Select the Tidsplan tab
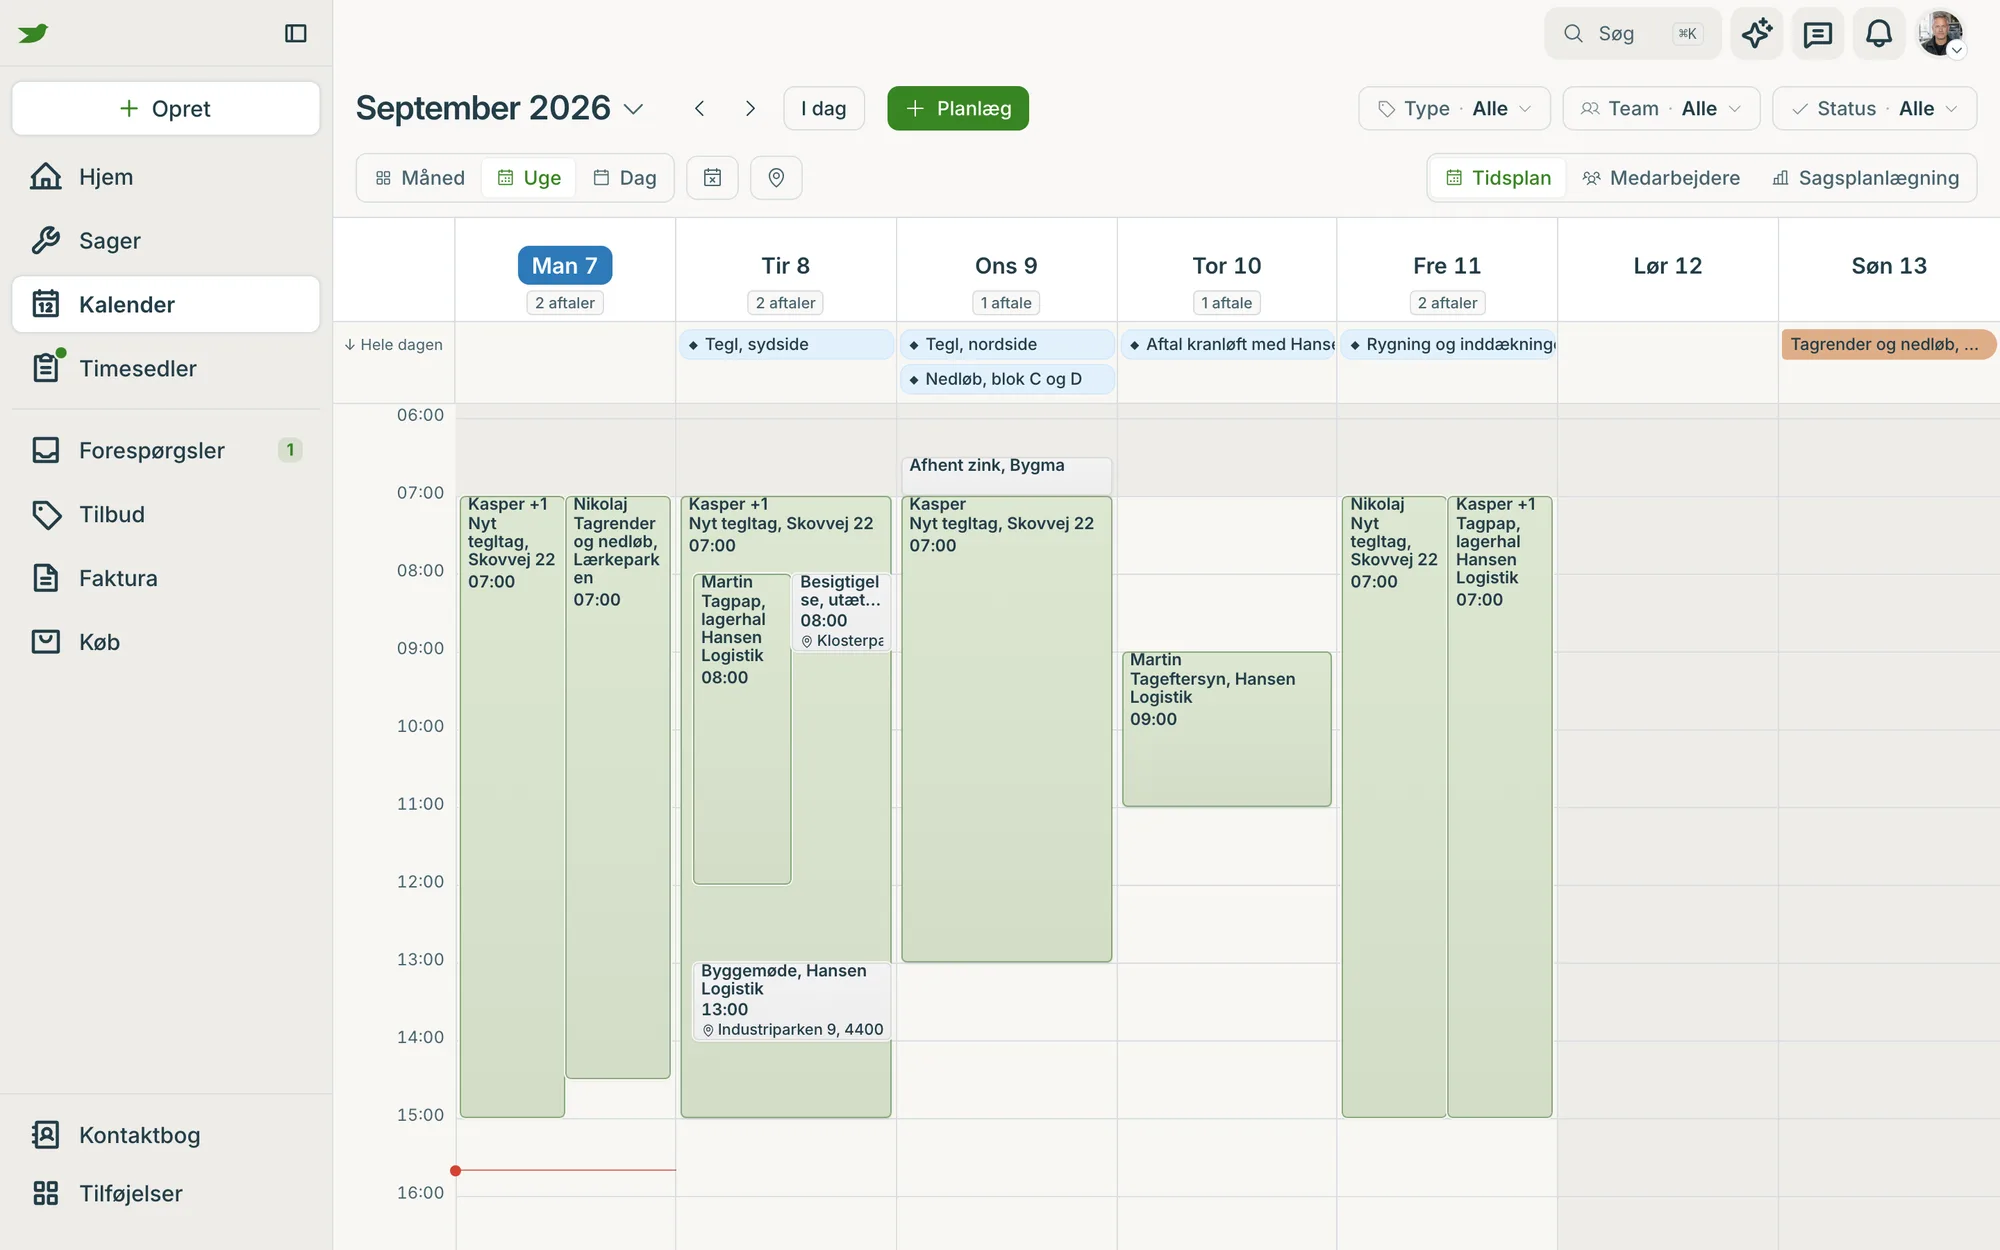Image resolution: width=2000 pixels, height=1250 pixels. tap(1498, 178)
